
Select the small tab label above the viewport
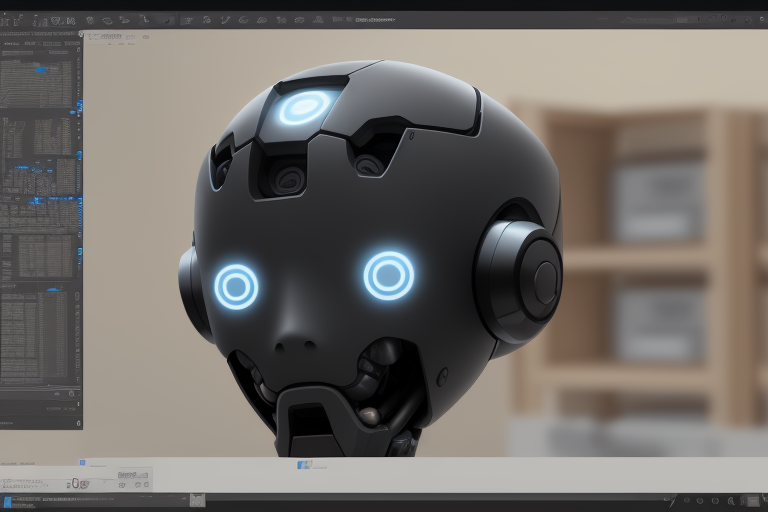(x=108, y=36)
